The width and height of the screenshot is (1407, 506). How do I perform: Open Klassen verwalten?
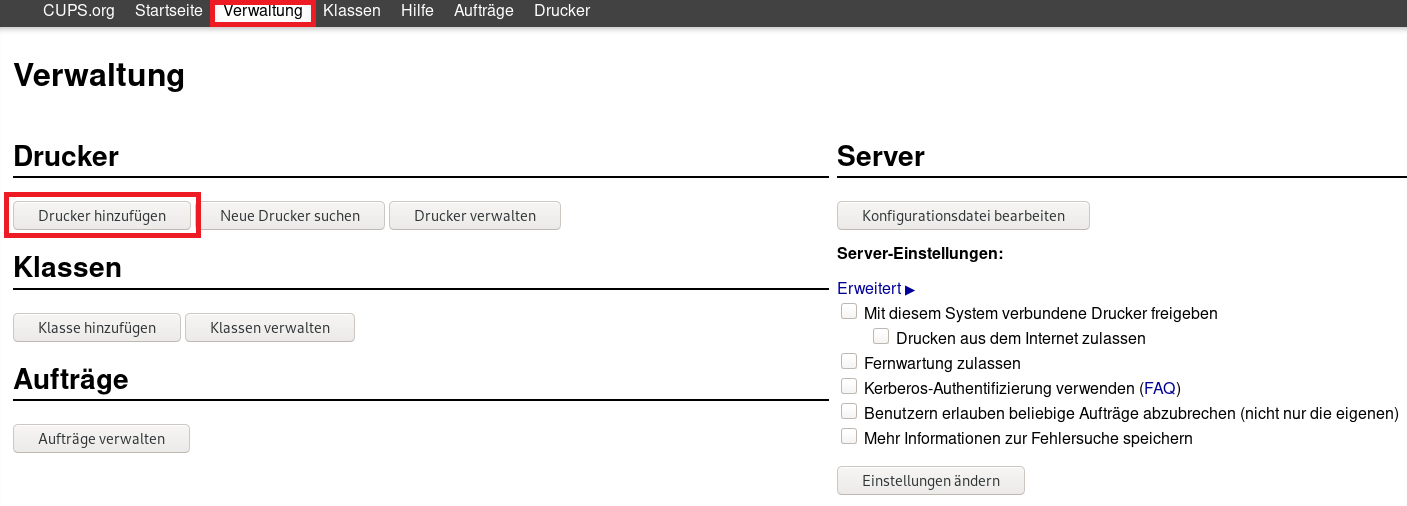(x=270, y=328)
